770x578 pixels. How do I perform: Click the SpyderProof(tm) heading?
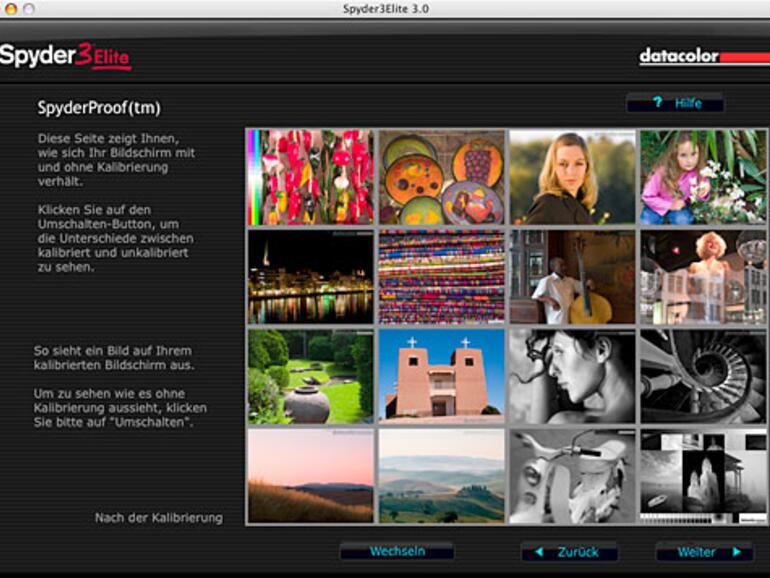coord(99,108)
